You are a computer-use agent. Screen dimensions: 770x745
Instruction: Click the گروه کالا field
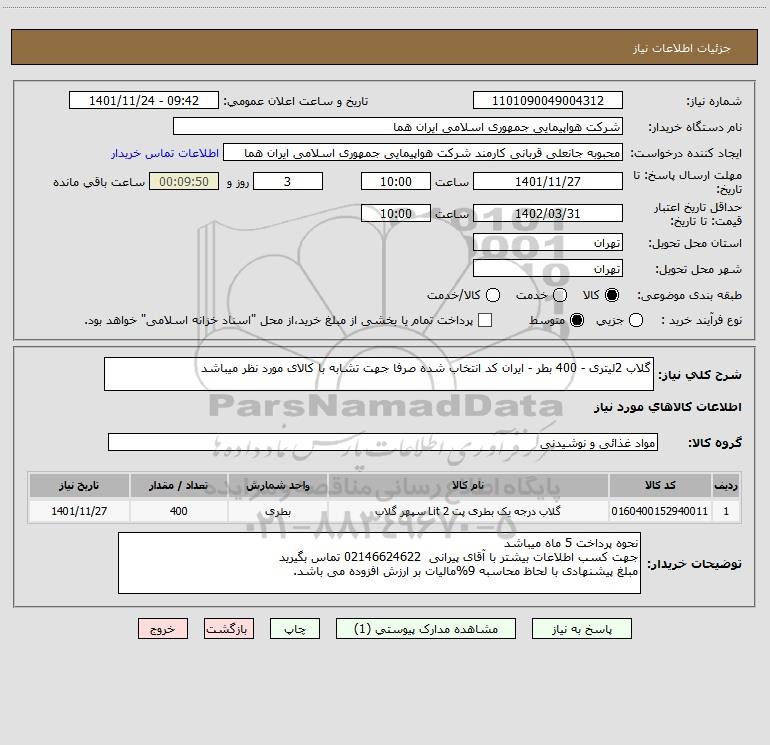(383, 442)
